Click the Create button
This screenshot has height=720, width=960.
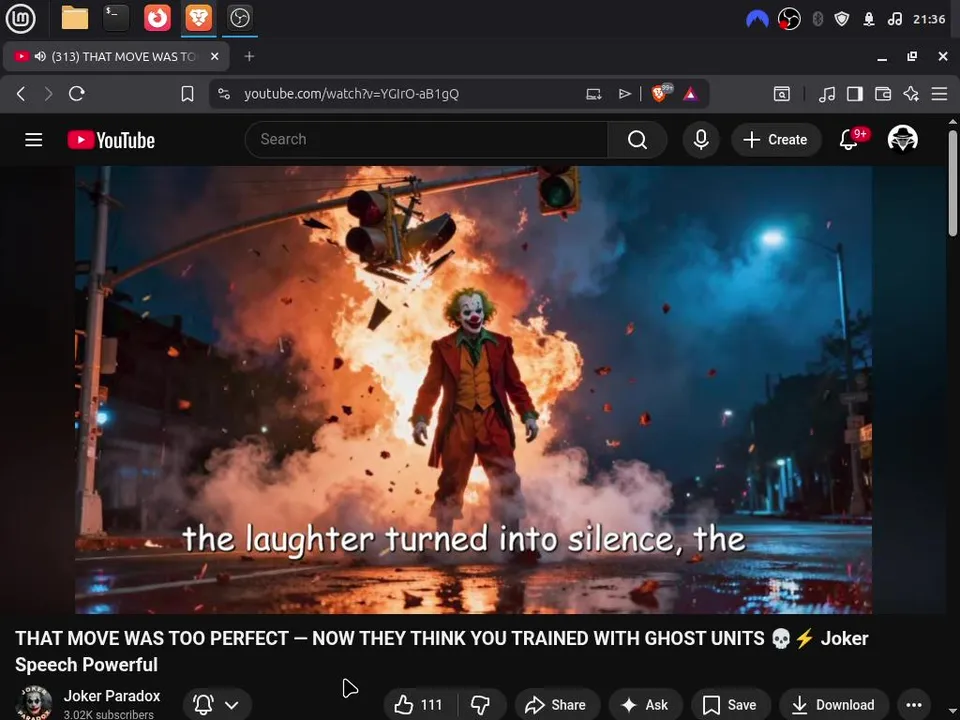point(775,140)
